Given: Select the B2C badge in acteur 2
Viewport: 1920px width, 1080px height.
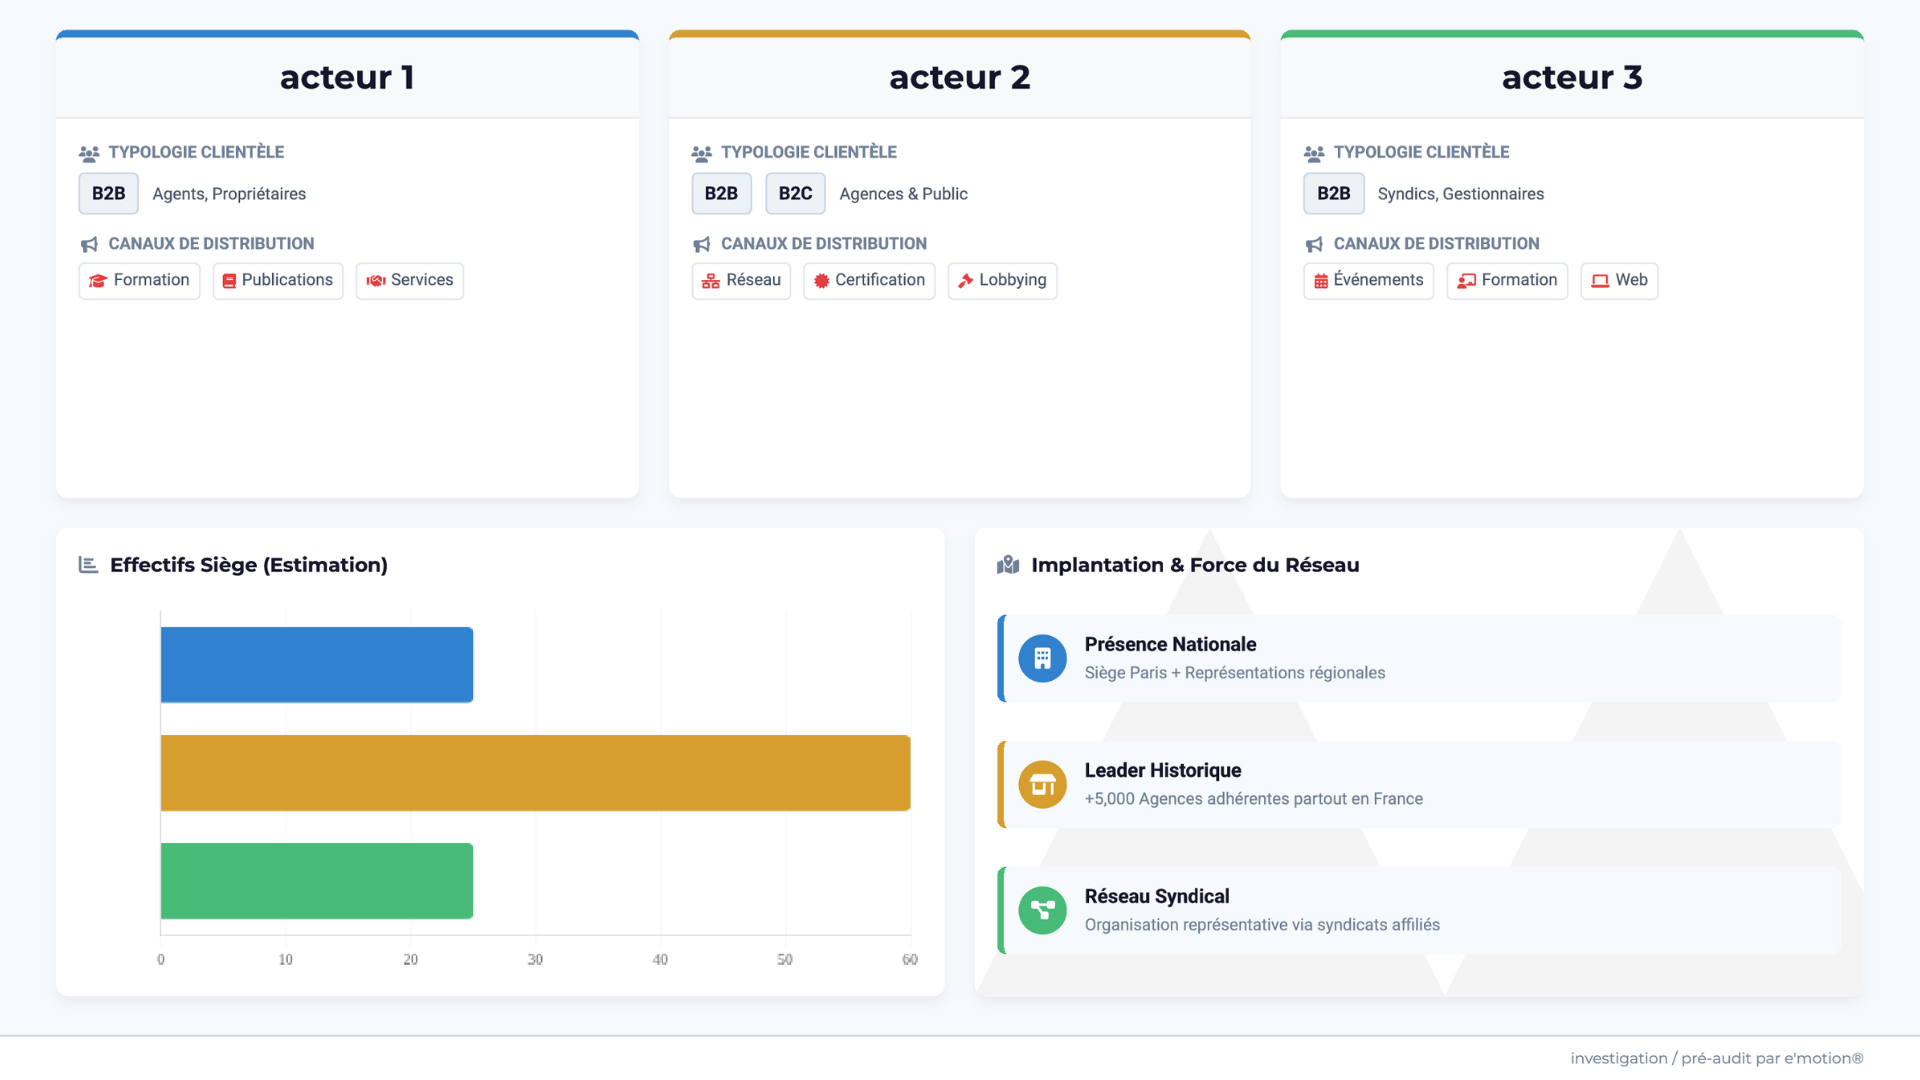Looking at the screenshot, I should pos(795,193).
